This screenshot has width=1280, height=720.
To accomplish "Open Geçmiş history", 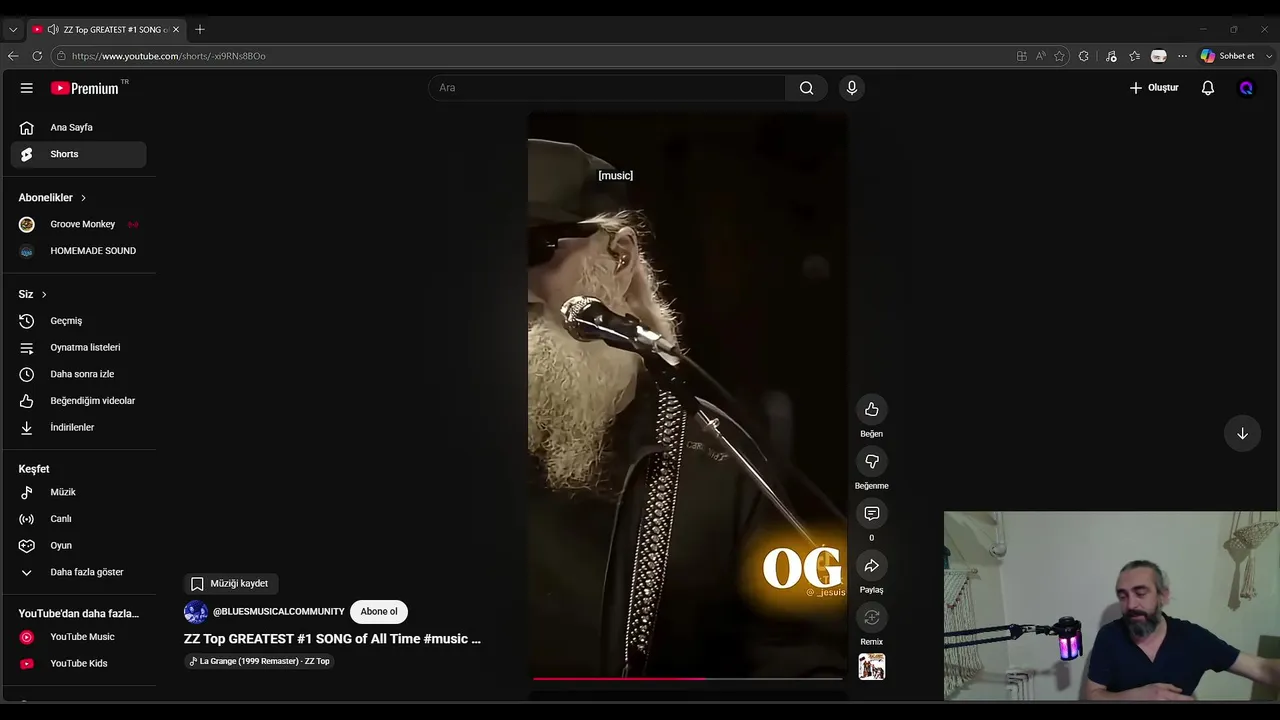I will (79, 321).
